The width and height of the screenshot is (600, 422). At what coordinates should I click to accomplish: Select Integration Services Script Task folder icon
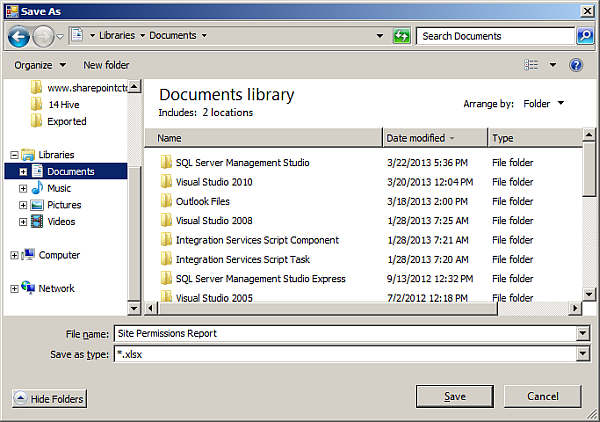pyautogui.click(x=166, y=259)
